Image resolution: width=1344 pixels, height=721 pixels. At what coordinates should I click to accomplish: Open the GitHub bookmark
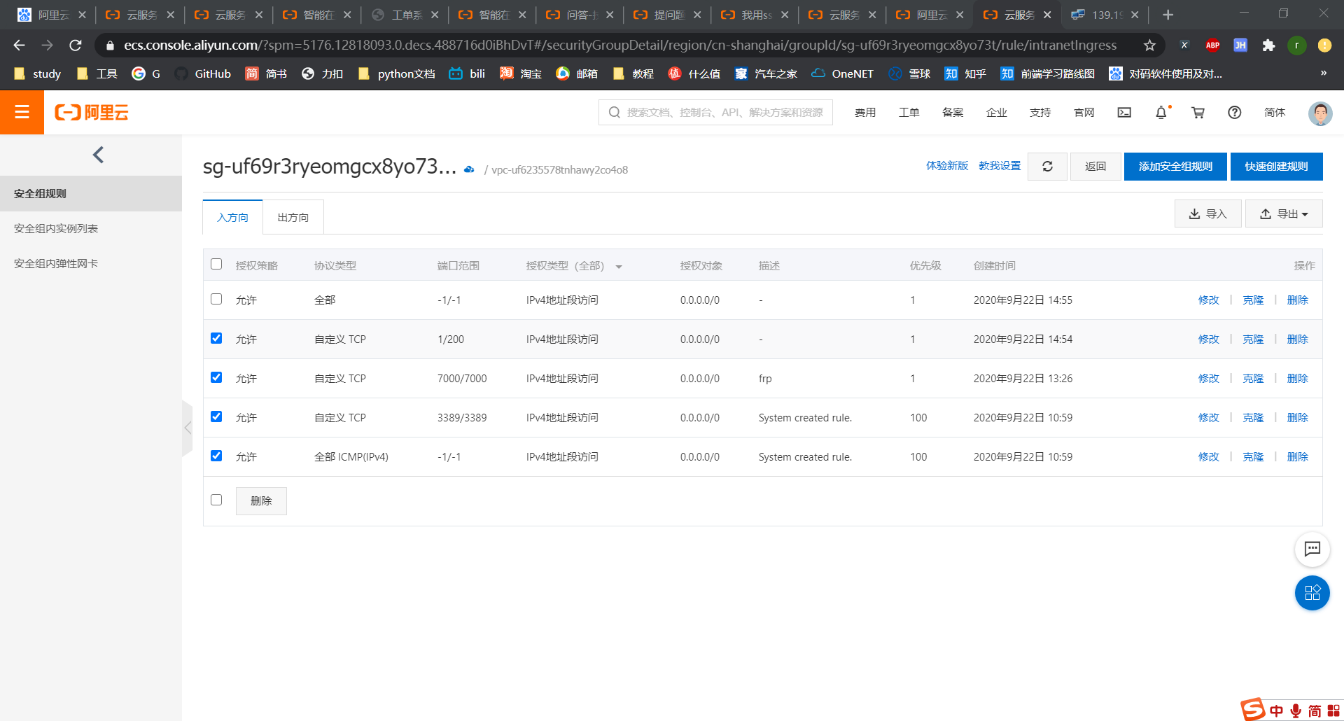pos(202,74)
